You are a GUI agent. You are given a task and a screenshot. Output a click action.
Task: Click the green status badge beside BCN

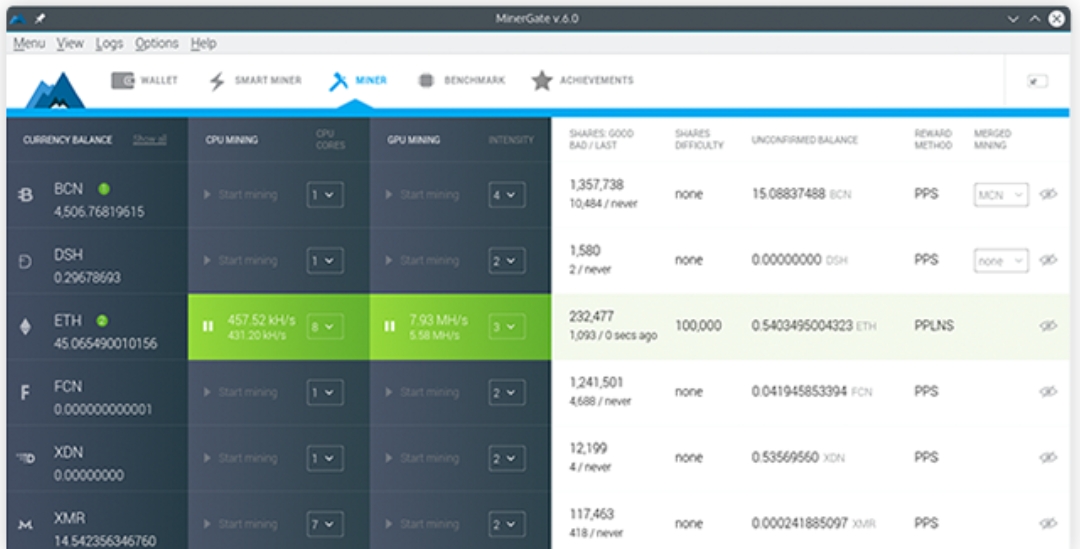pyautogui.click(x=103, y=188)
